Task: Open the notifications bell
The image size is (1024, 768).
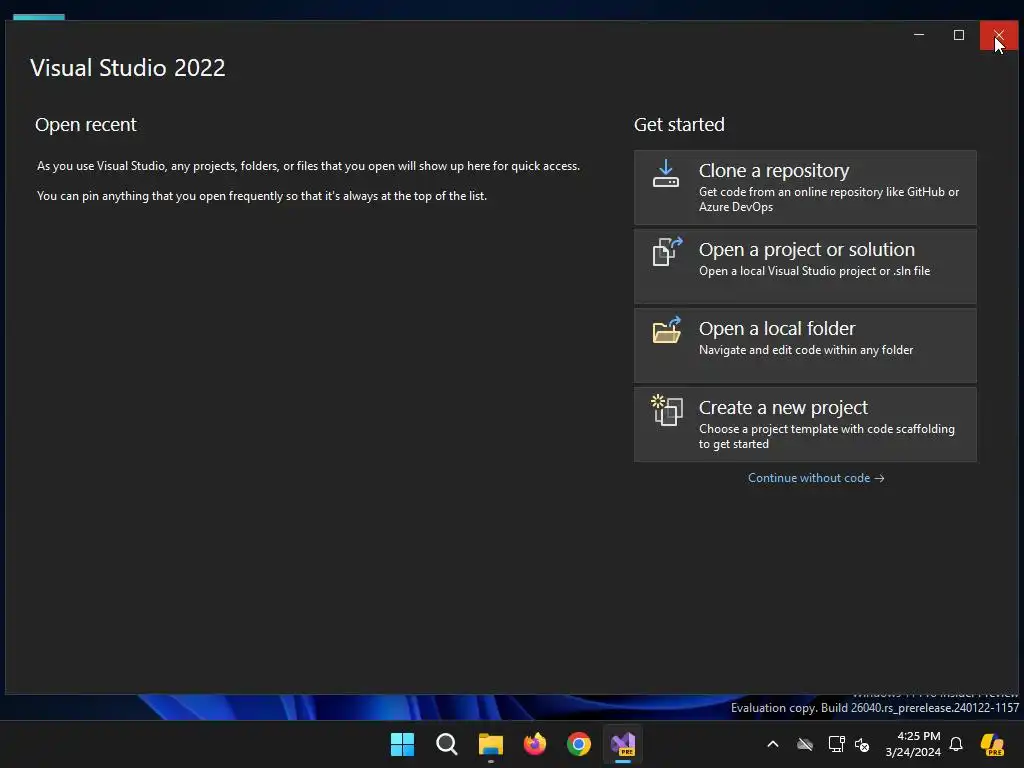Action: click(956, 744)
